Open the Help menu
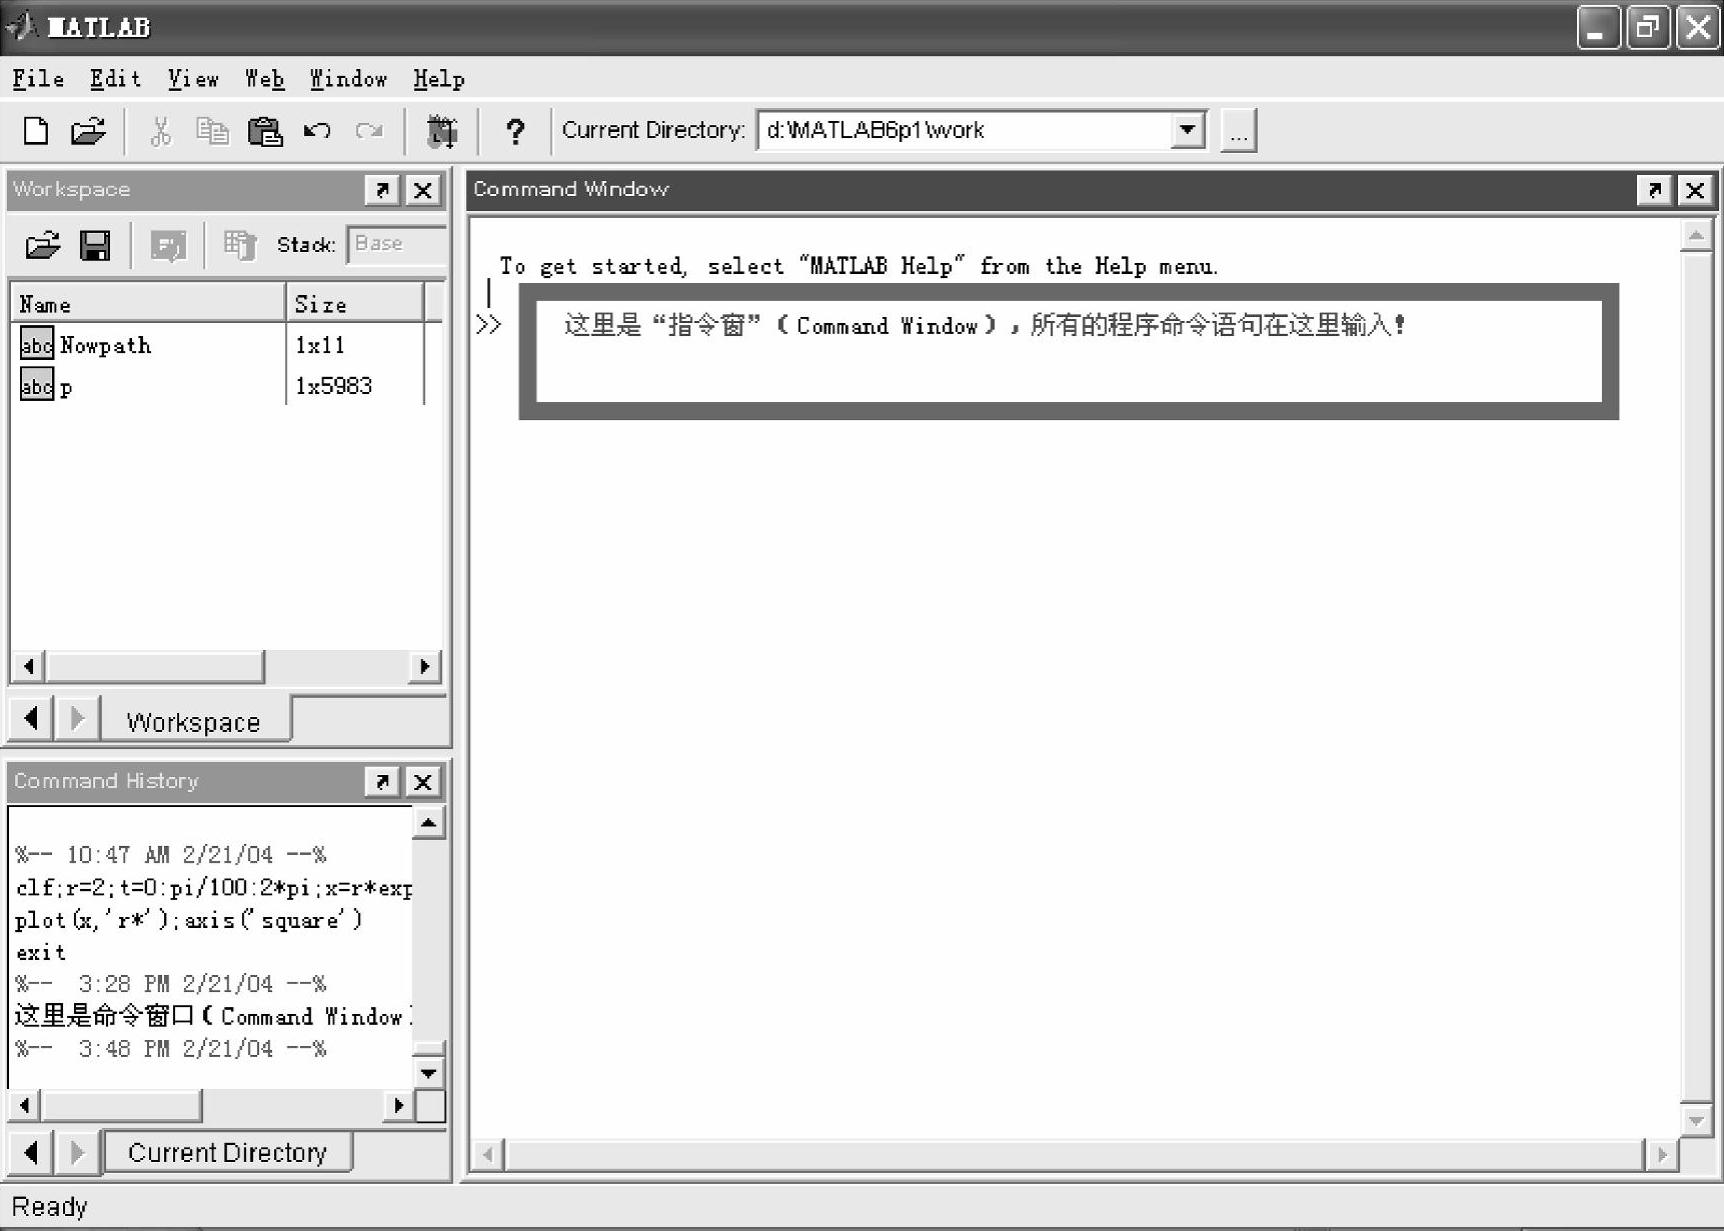The width and height of the screenshot is (1724, 1231). point(439,79)
